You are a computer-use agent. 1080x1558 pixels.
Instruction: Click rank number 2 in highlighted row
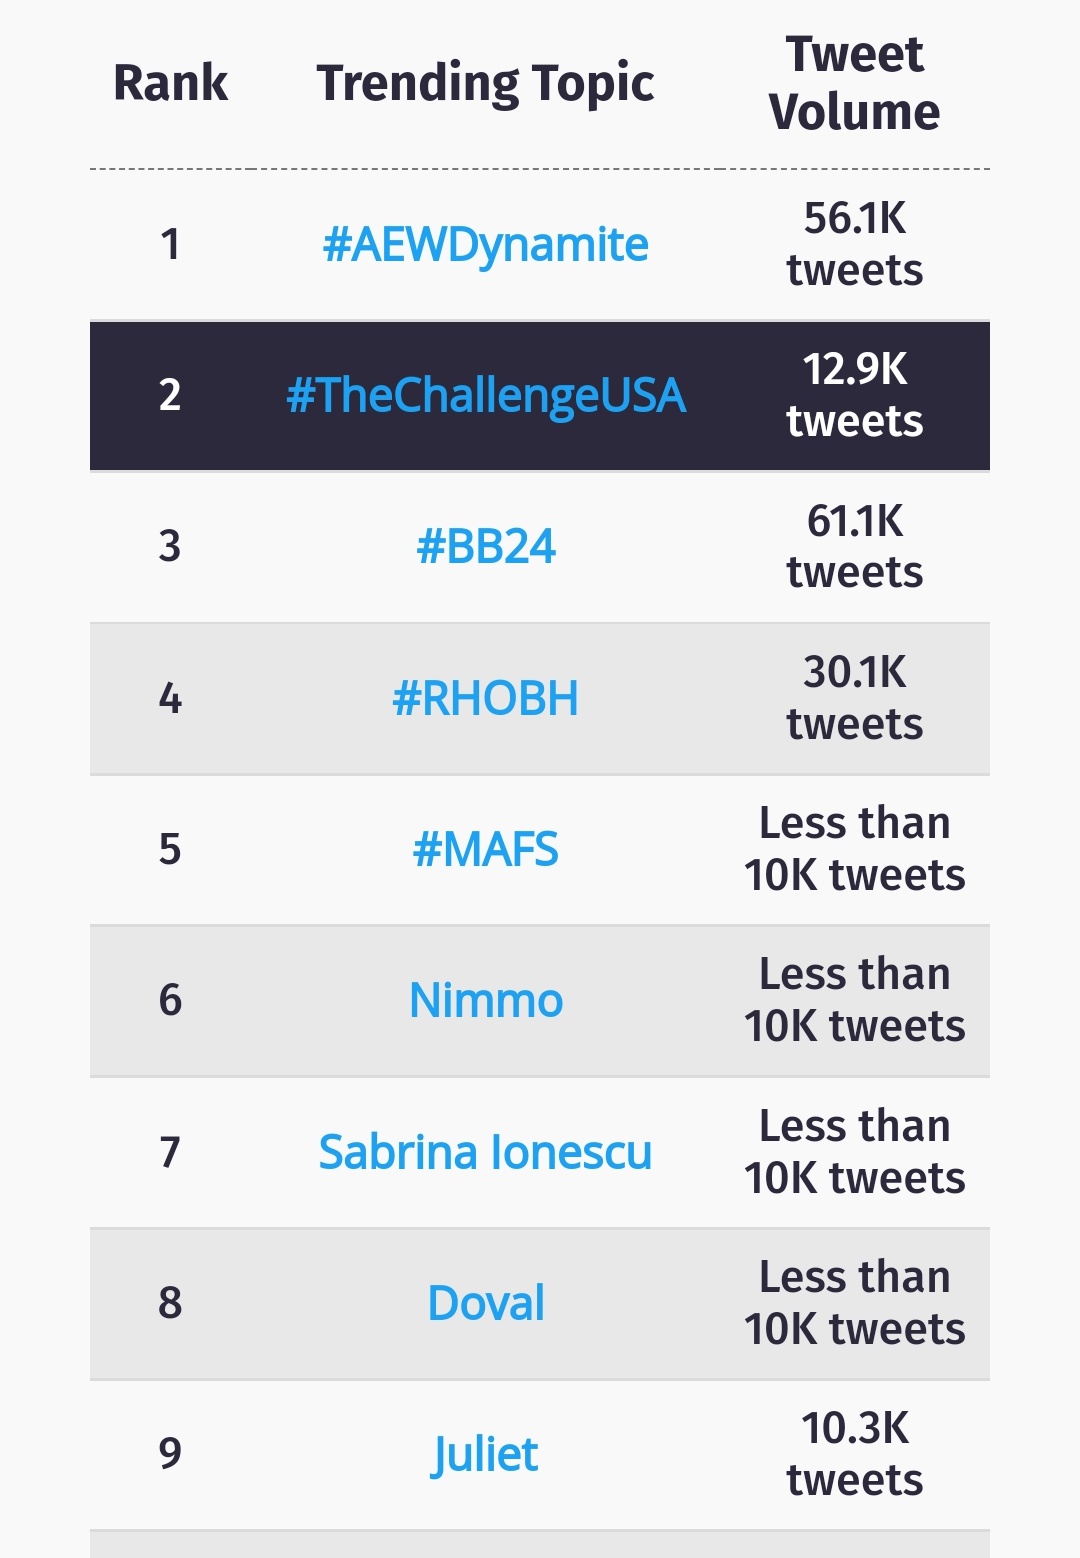tap(170, 396)
